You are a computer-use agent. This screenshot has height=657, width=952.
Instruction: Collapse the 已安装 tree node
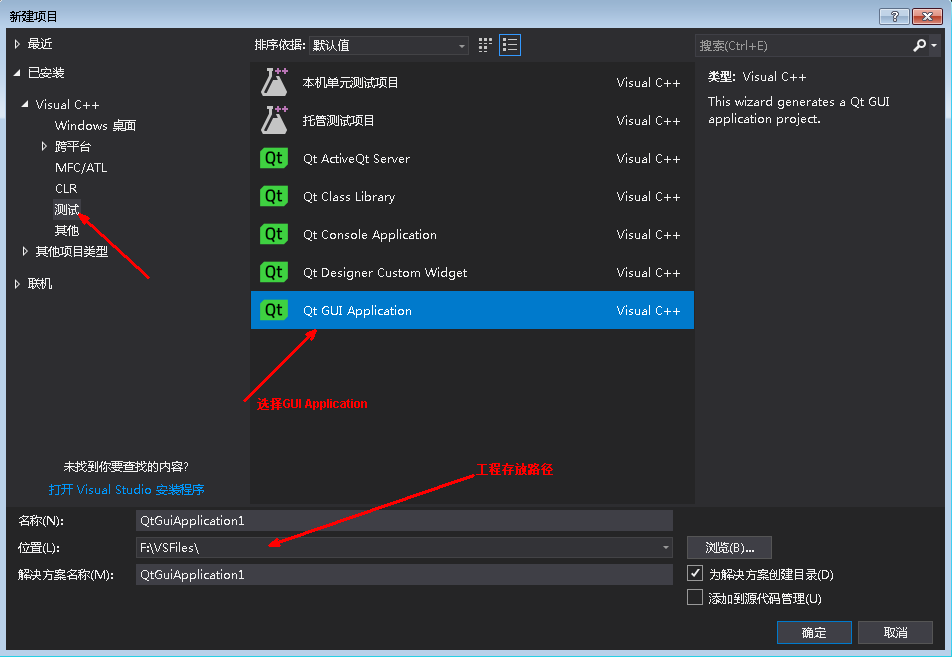point(17,73)
